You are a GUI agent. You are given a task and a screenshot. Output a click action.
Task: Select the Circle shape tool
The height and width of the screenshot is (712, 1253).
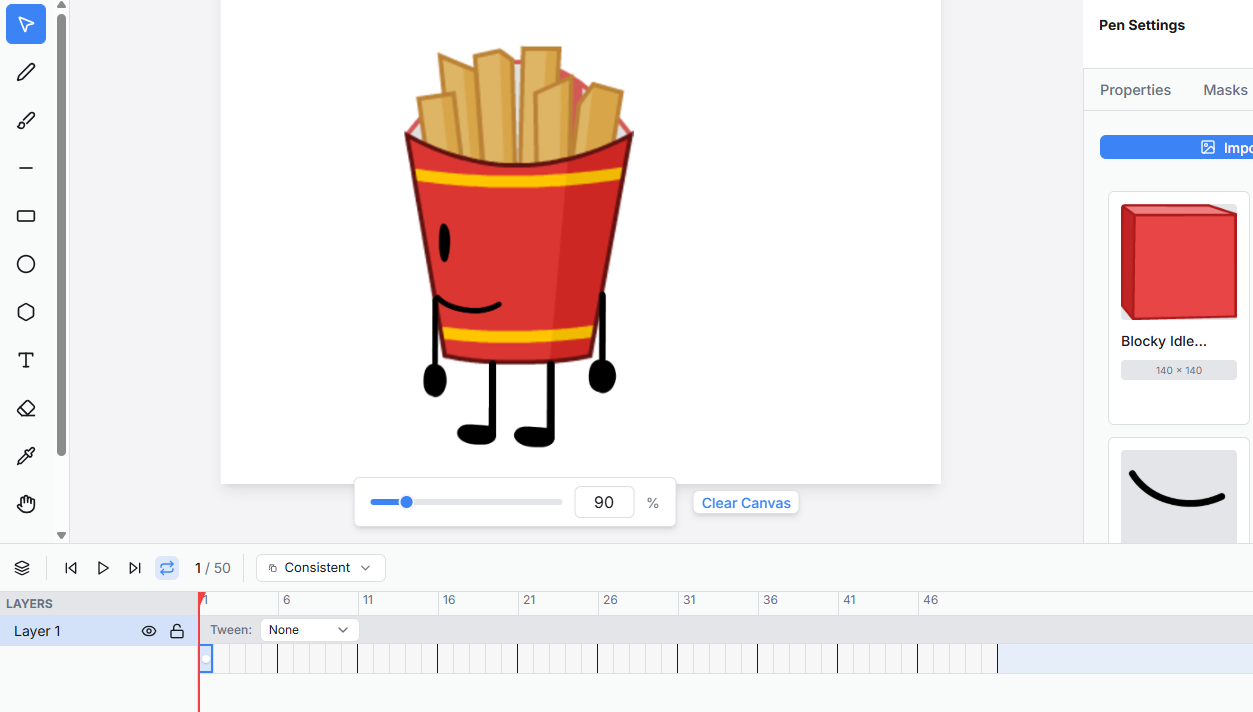[26, 264]
